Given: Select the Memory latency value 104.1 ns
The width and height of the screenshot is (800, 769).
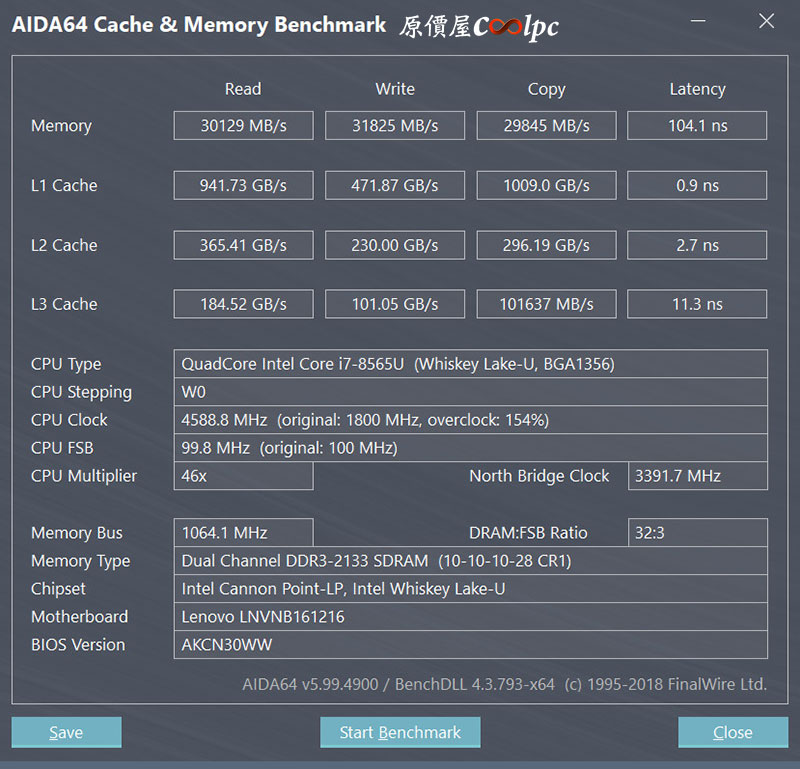Looking at the screenshot, I should click(x=697, y=126).
